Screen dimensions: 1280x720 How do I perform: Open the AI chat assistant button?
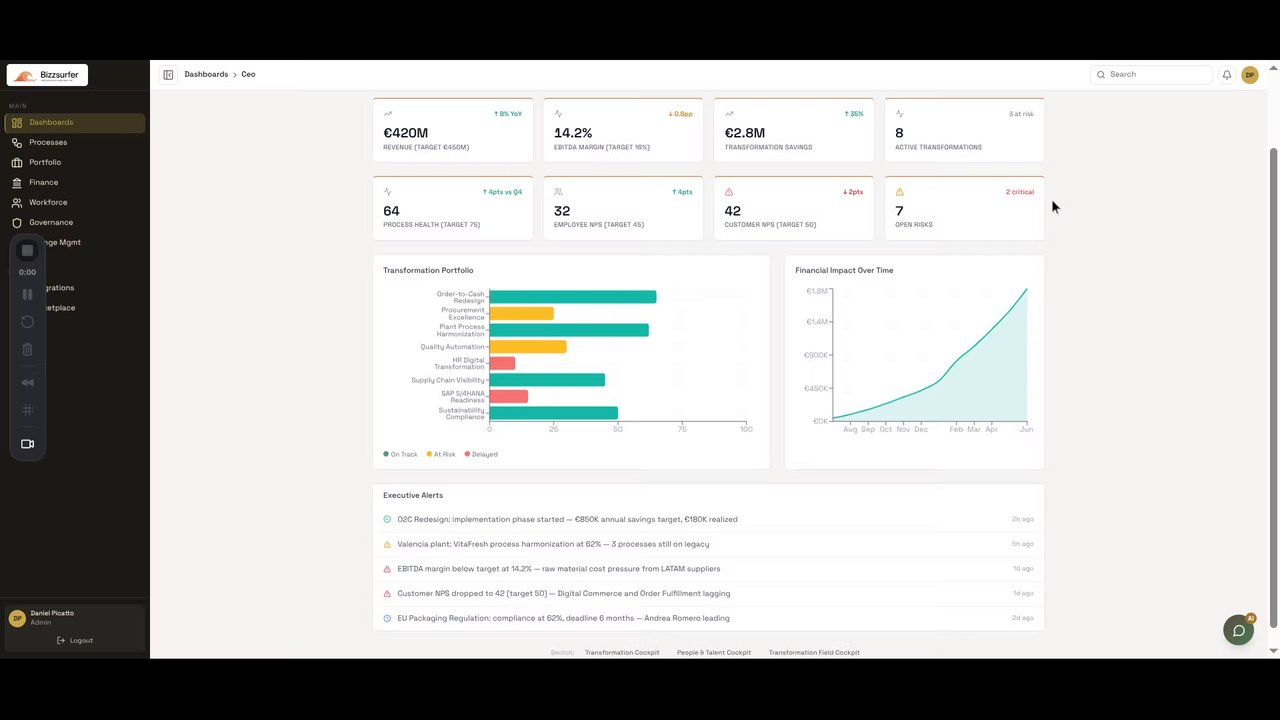tap(1238, 630)
